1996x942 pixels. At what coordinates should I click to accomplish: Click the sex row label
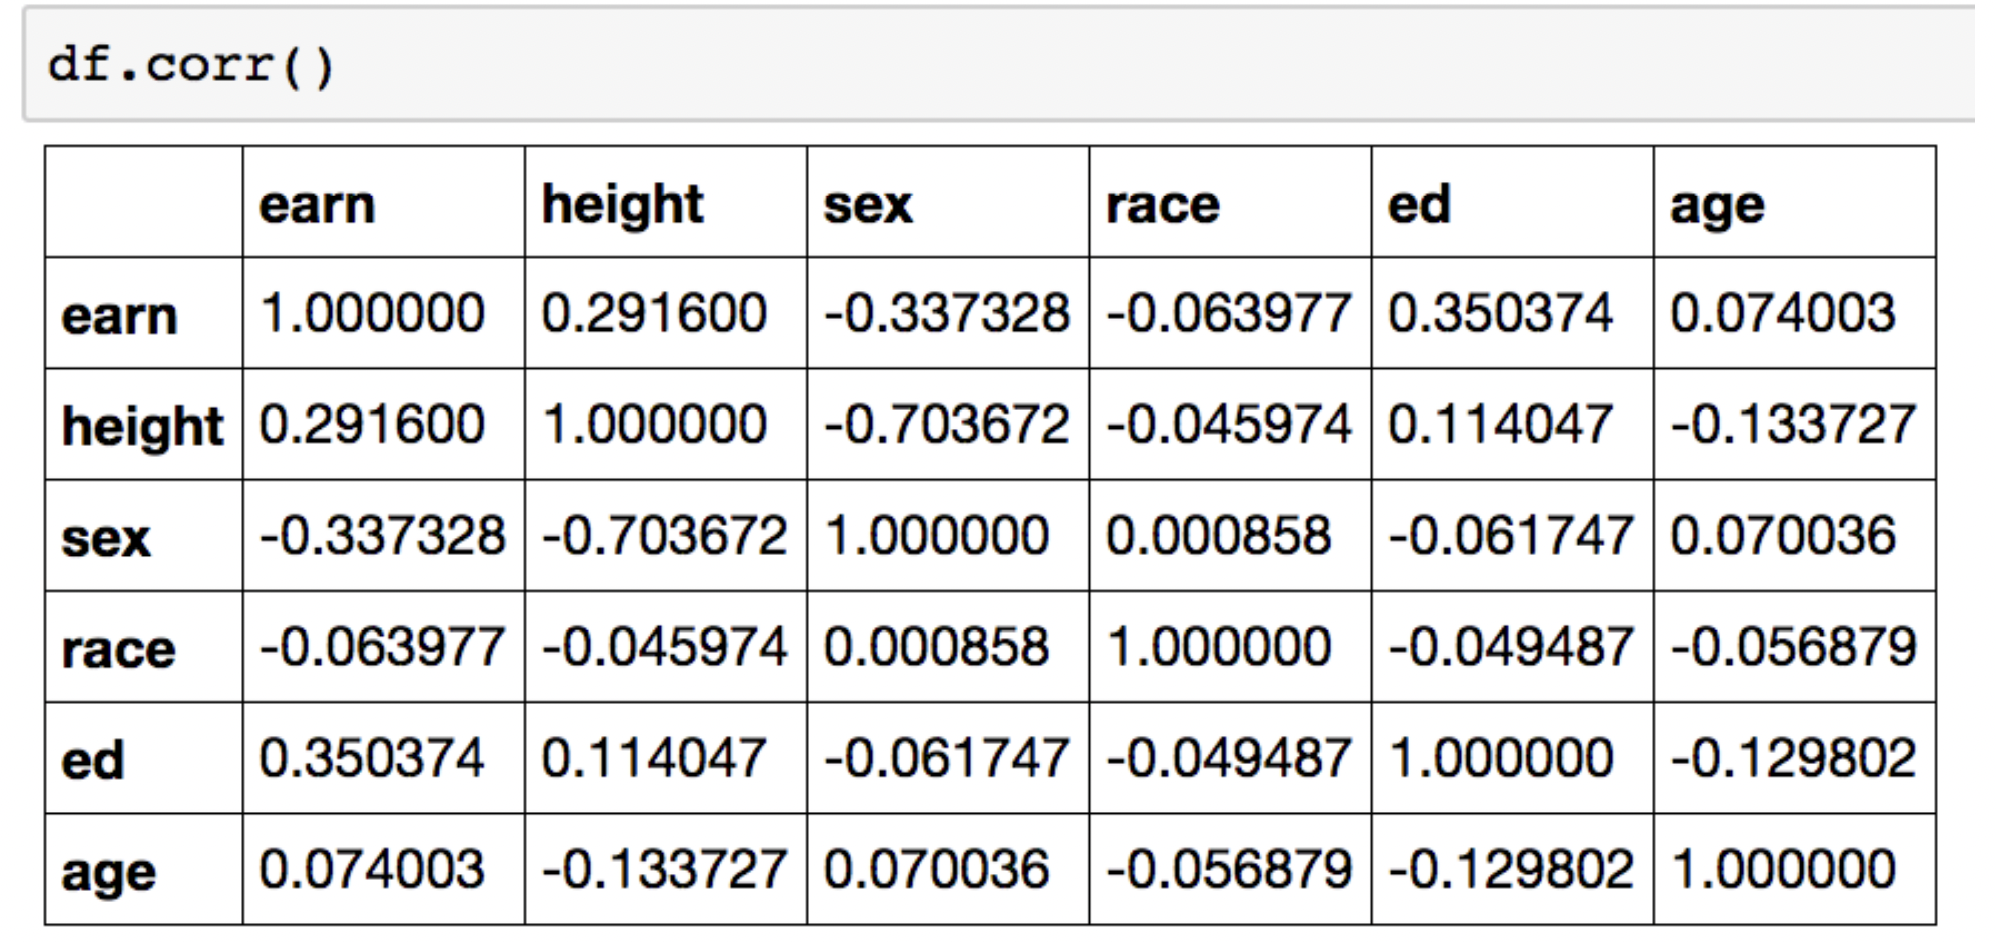(144, 536)
